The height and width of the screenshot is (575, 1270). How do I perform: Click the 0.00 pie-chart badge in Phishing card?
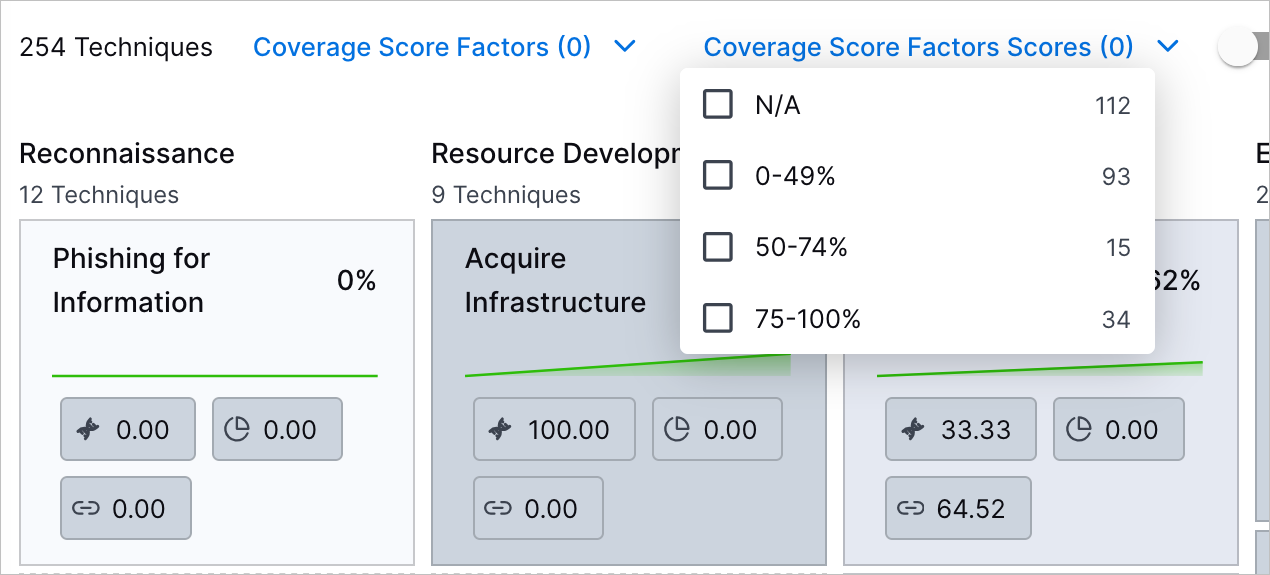(x=277, y=429)
